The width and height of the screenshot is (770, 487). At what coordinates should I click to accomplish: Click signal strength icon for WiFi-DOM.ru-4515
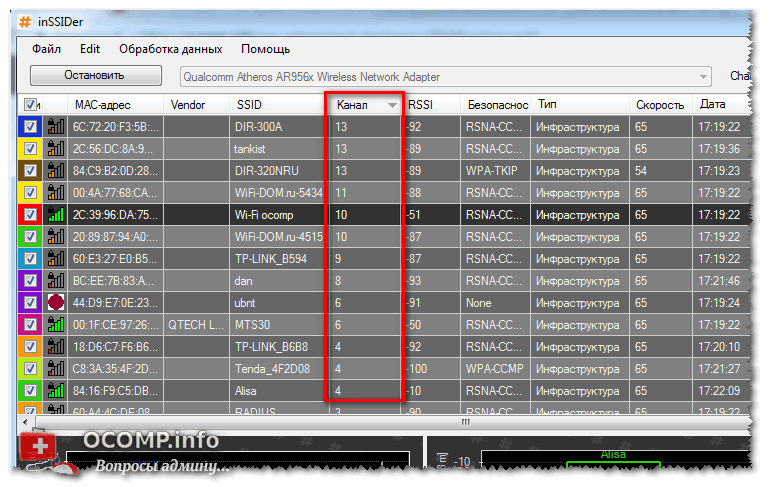55,237
